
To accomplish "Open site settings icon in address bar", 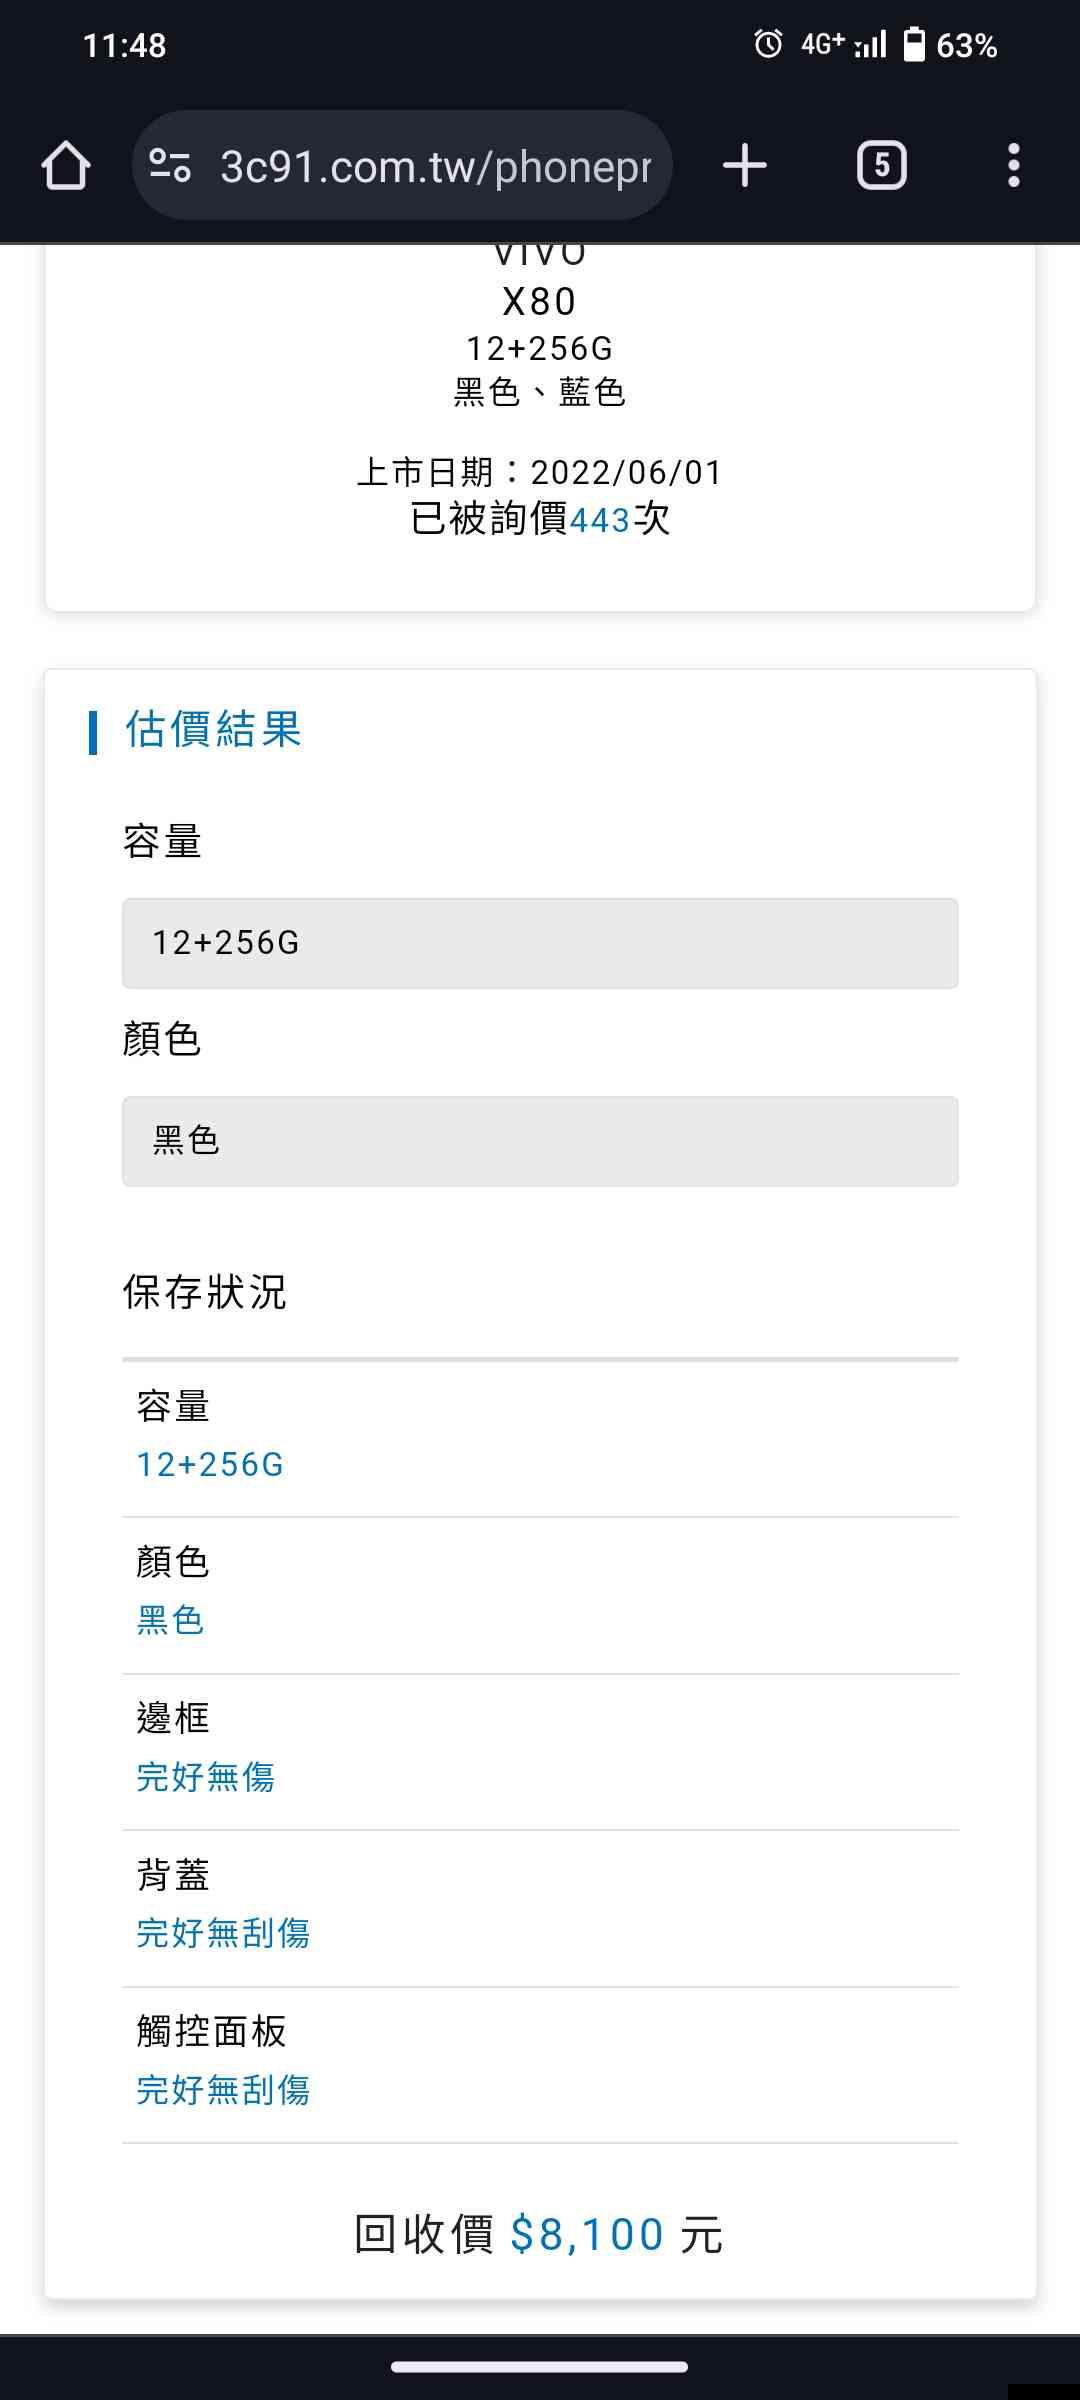I will (x=170, y=165).
